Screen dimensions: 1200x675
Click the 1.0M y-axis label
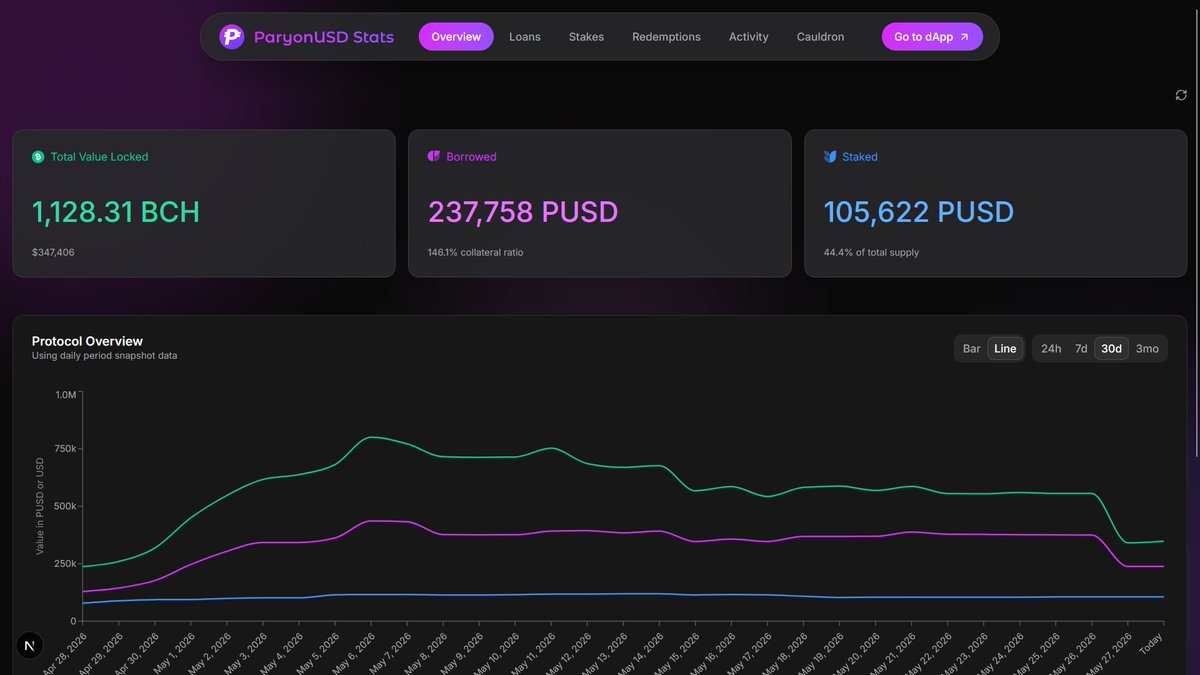(x=65, y=395)
